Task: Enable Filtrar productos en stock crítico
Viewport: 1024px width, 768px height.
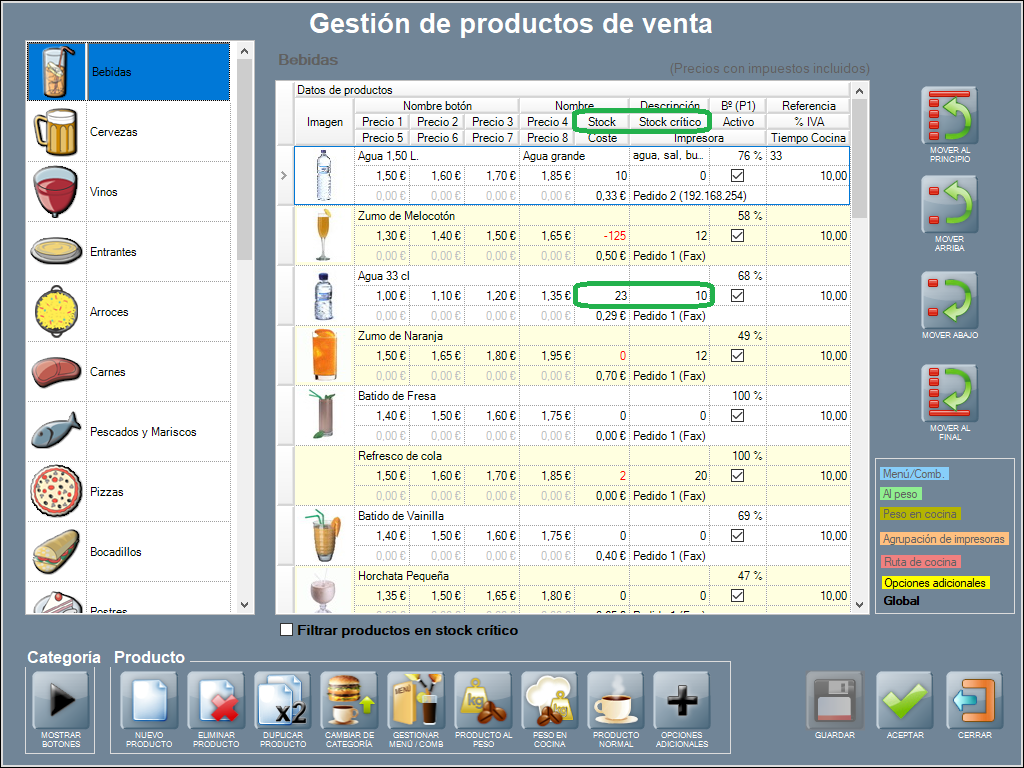Action: point(288,630)
